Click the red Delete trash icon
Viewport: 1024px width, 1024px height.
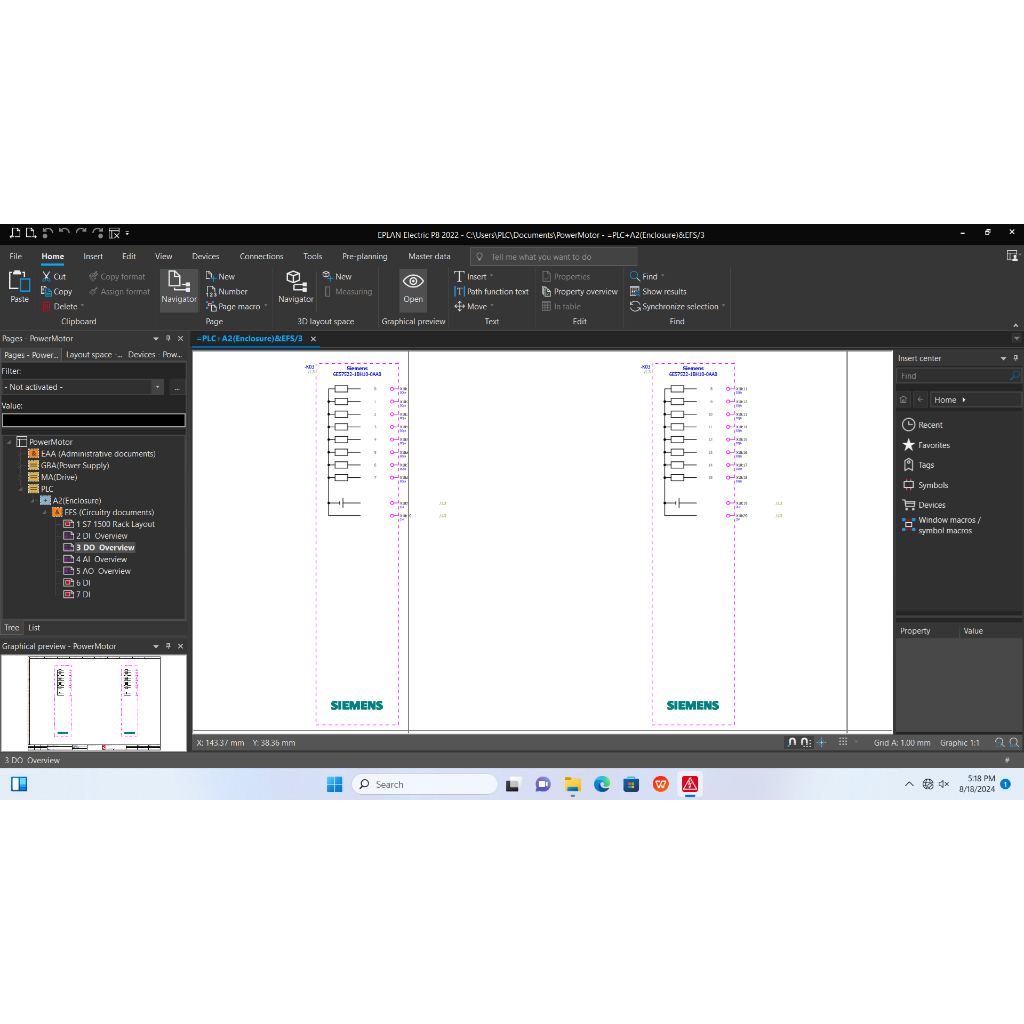coord(46,306)
